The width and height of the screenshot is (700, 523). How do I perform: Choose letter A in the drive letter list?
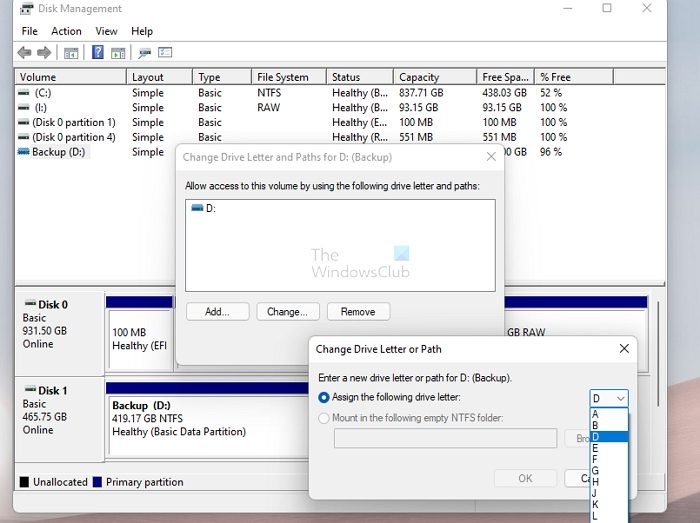click(x=609, y=414)
